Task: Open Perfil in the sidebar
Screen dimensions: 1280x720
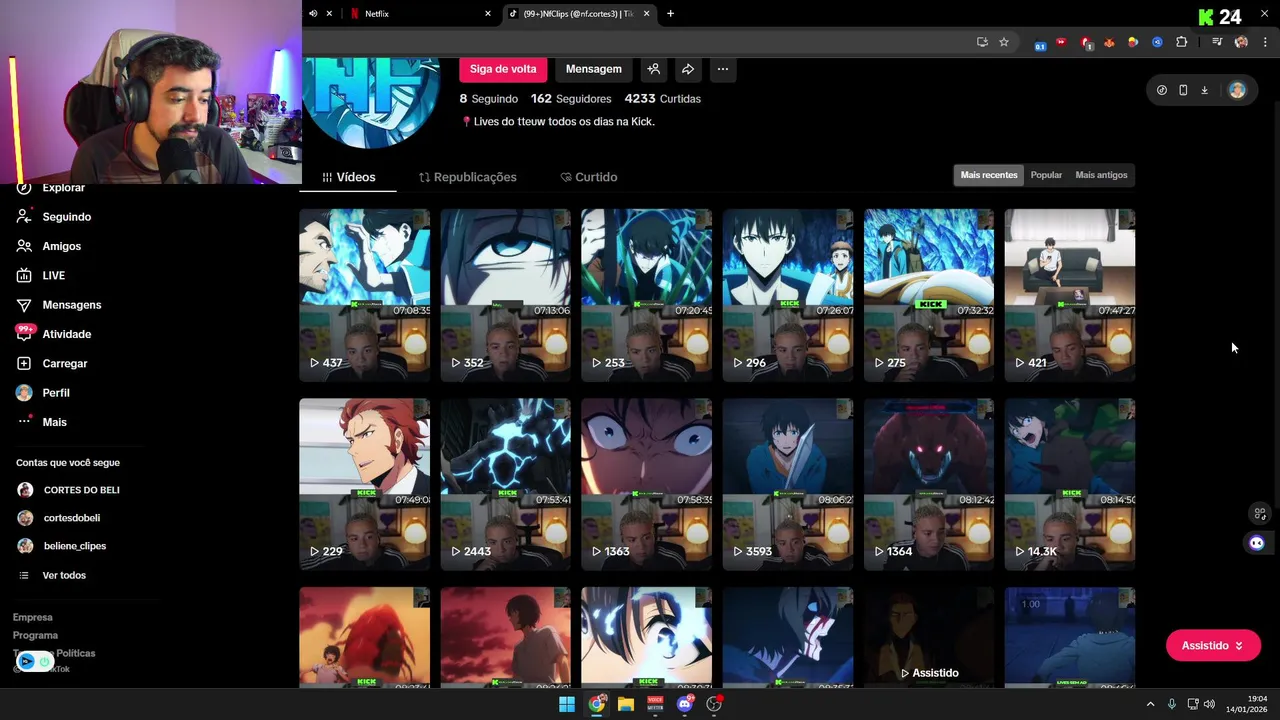Action: click(x=55, y=393)
